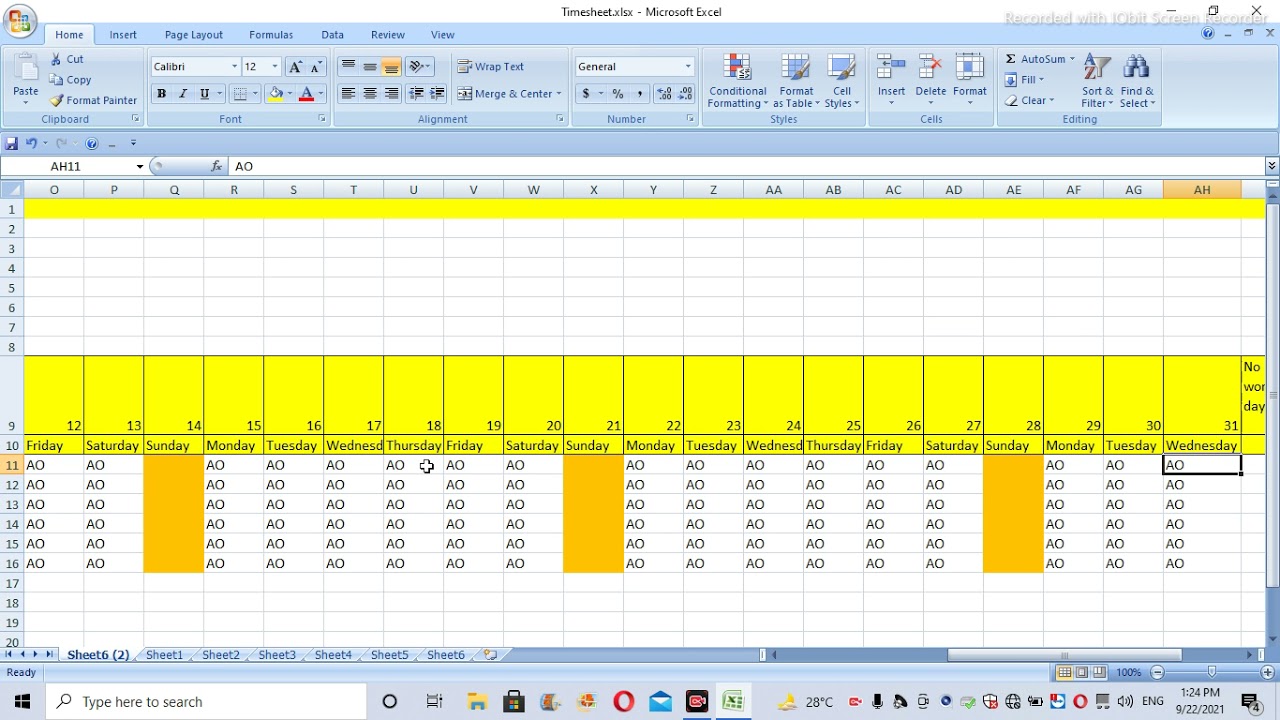Switch to Page Layout view
Image resolution: width=1280 pixels, height=720 pixels.
click(x=1082, y=673)
